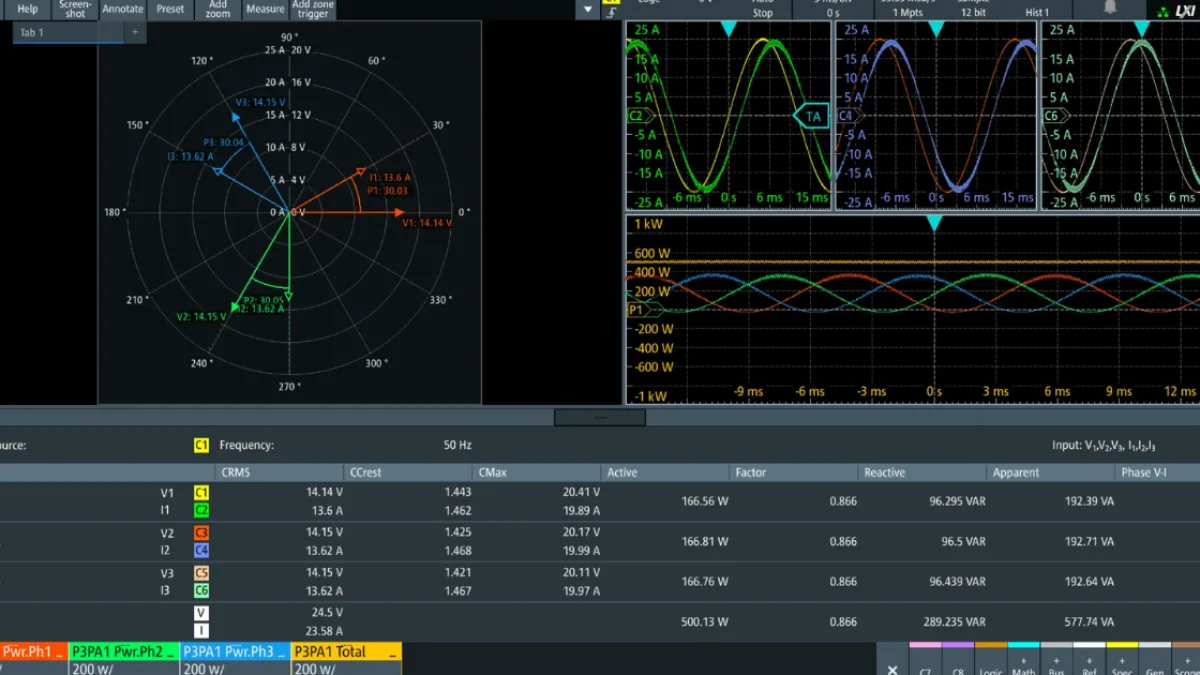Open the Gen generator button
This screenshot has height=675, width=1200.
[1154, 660]
